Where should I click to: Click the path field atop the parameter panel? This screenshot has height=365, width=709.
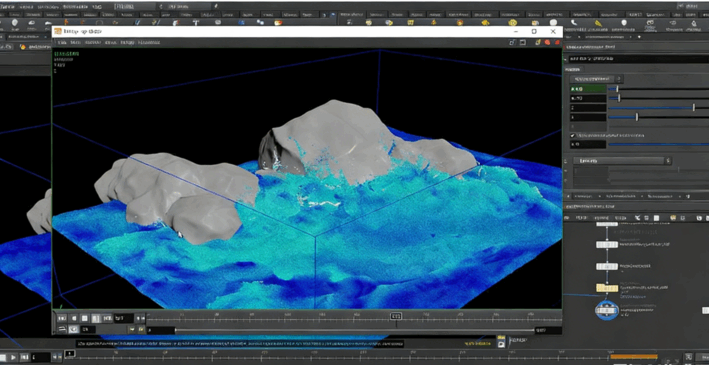[x=638, y=59]
